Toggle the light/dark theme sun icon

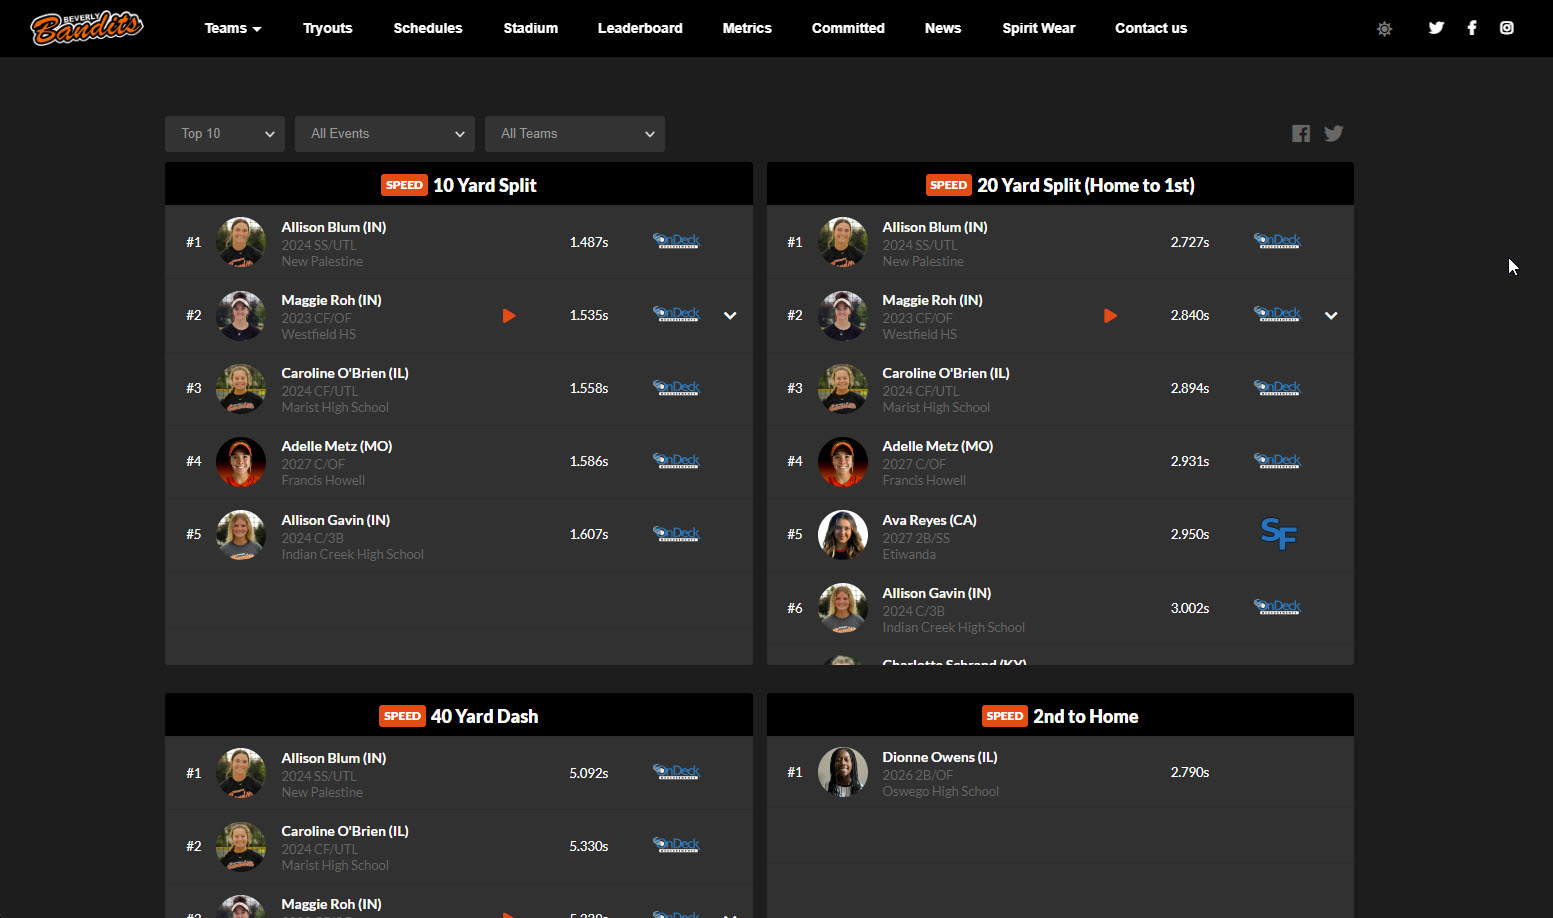(x=1384, y=29)
